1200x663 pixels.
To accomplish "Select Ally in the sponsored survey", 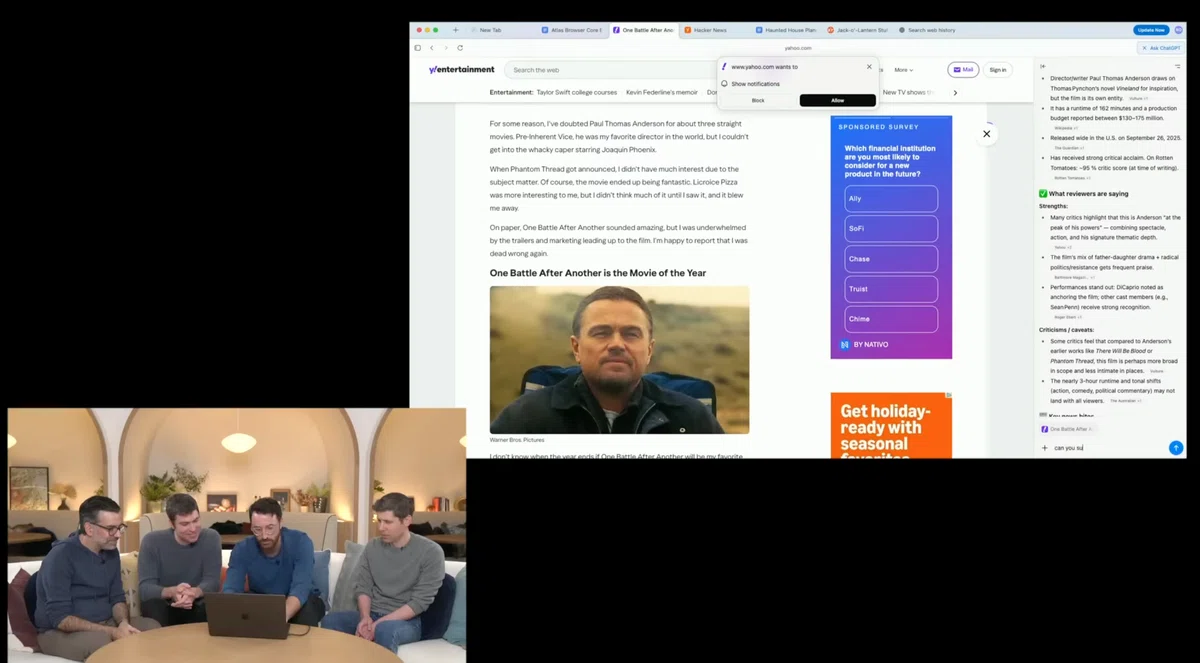I will (x=891, y=198).
